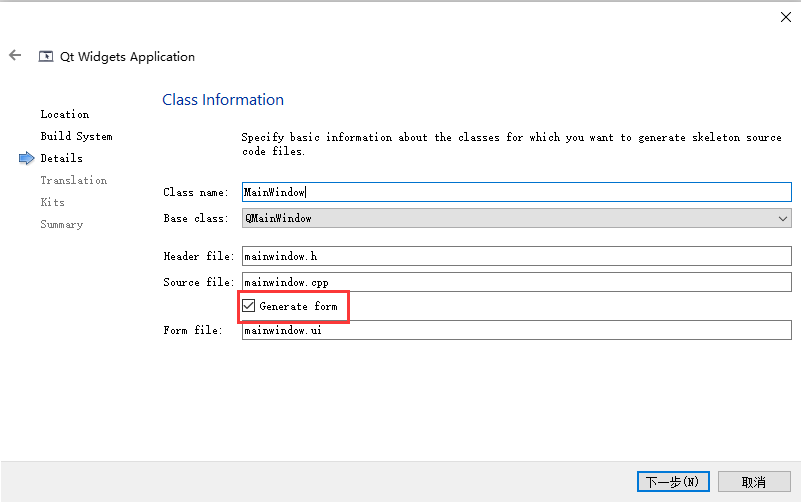Click the Source file input field
Viewport: 801px width, 503px height.
click(x=516, y=282)
